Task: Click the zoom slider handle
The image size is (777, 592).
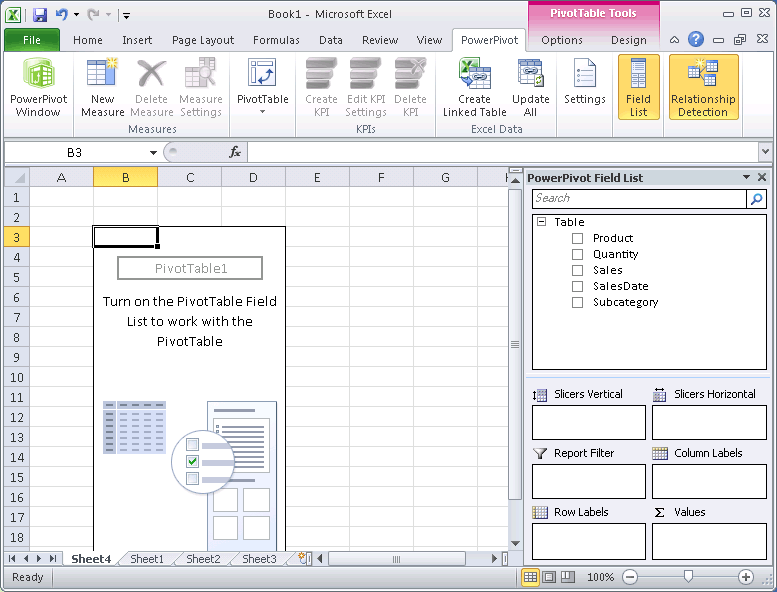Action: click(688, 576)
